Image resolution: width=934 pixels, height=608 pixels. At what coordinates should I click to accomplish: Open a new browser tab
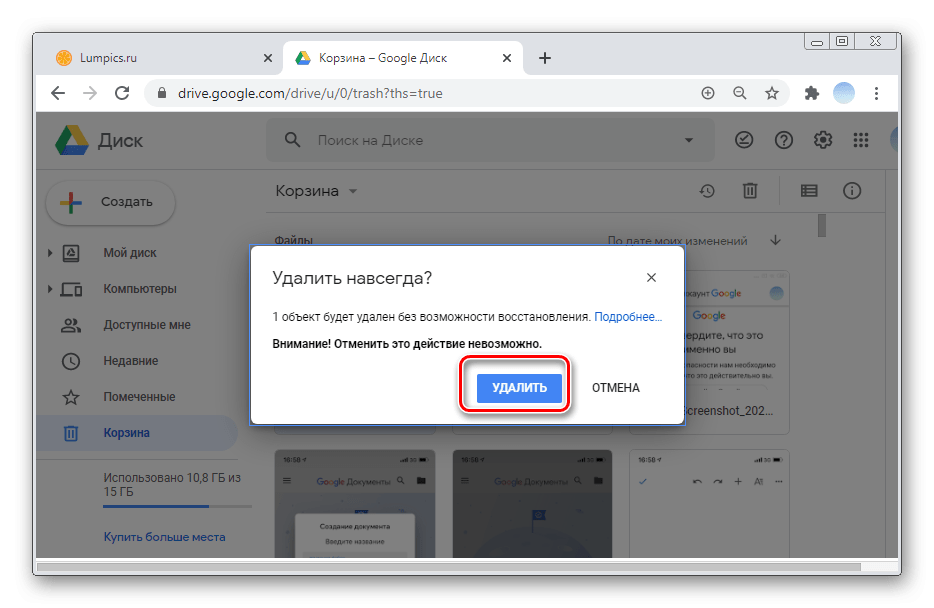544,58
